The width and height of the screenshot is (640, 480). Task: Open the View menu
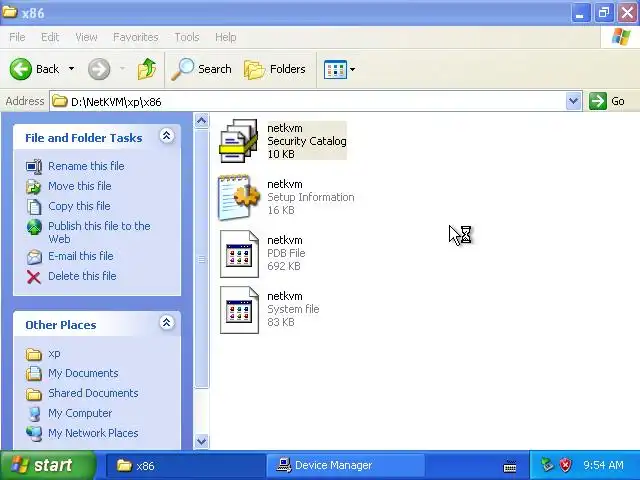tap(86, 37)
